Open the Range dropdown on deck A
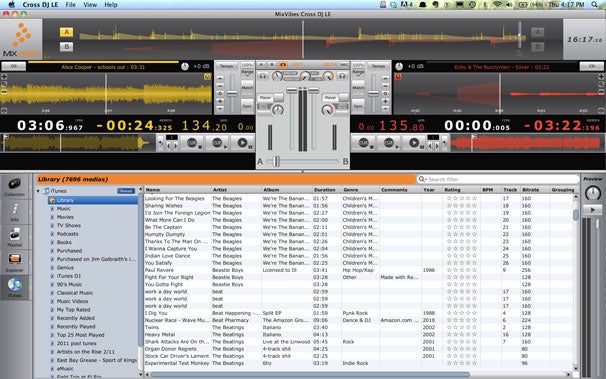This screenshot has width=606, height=379. click(x=247, y=72)
